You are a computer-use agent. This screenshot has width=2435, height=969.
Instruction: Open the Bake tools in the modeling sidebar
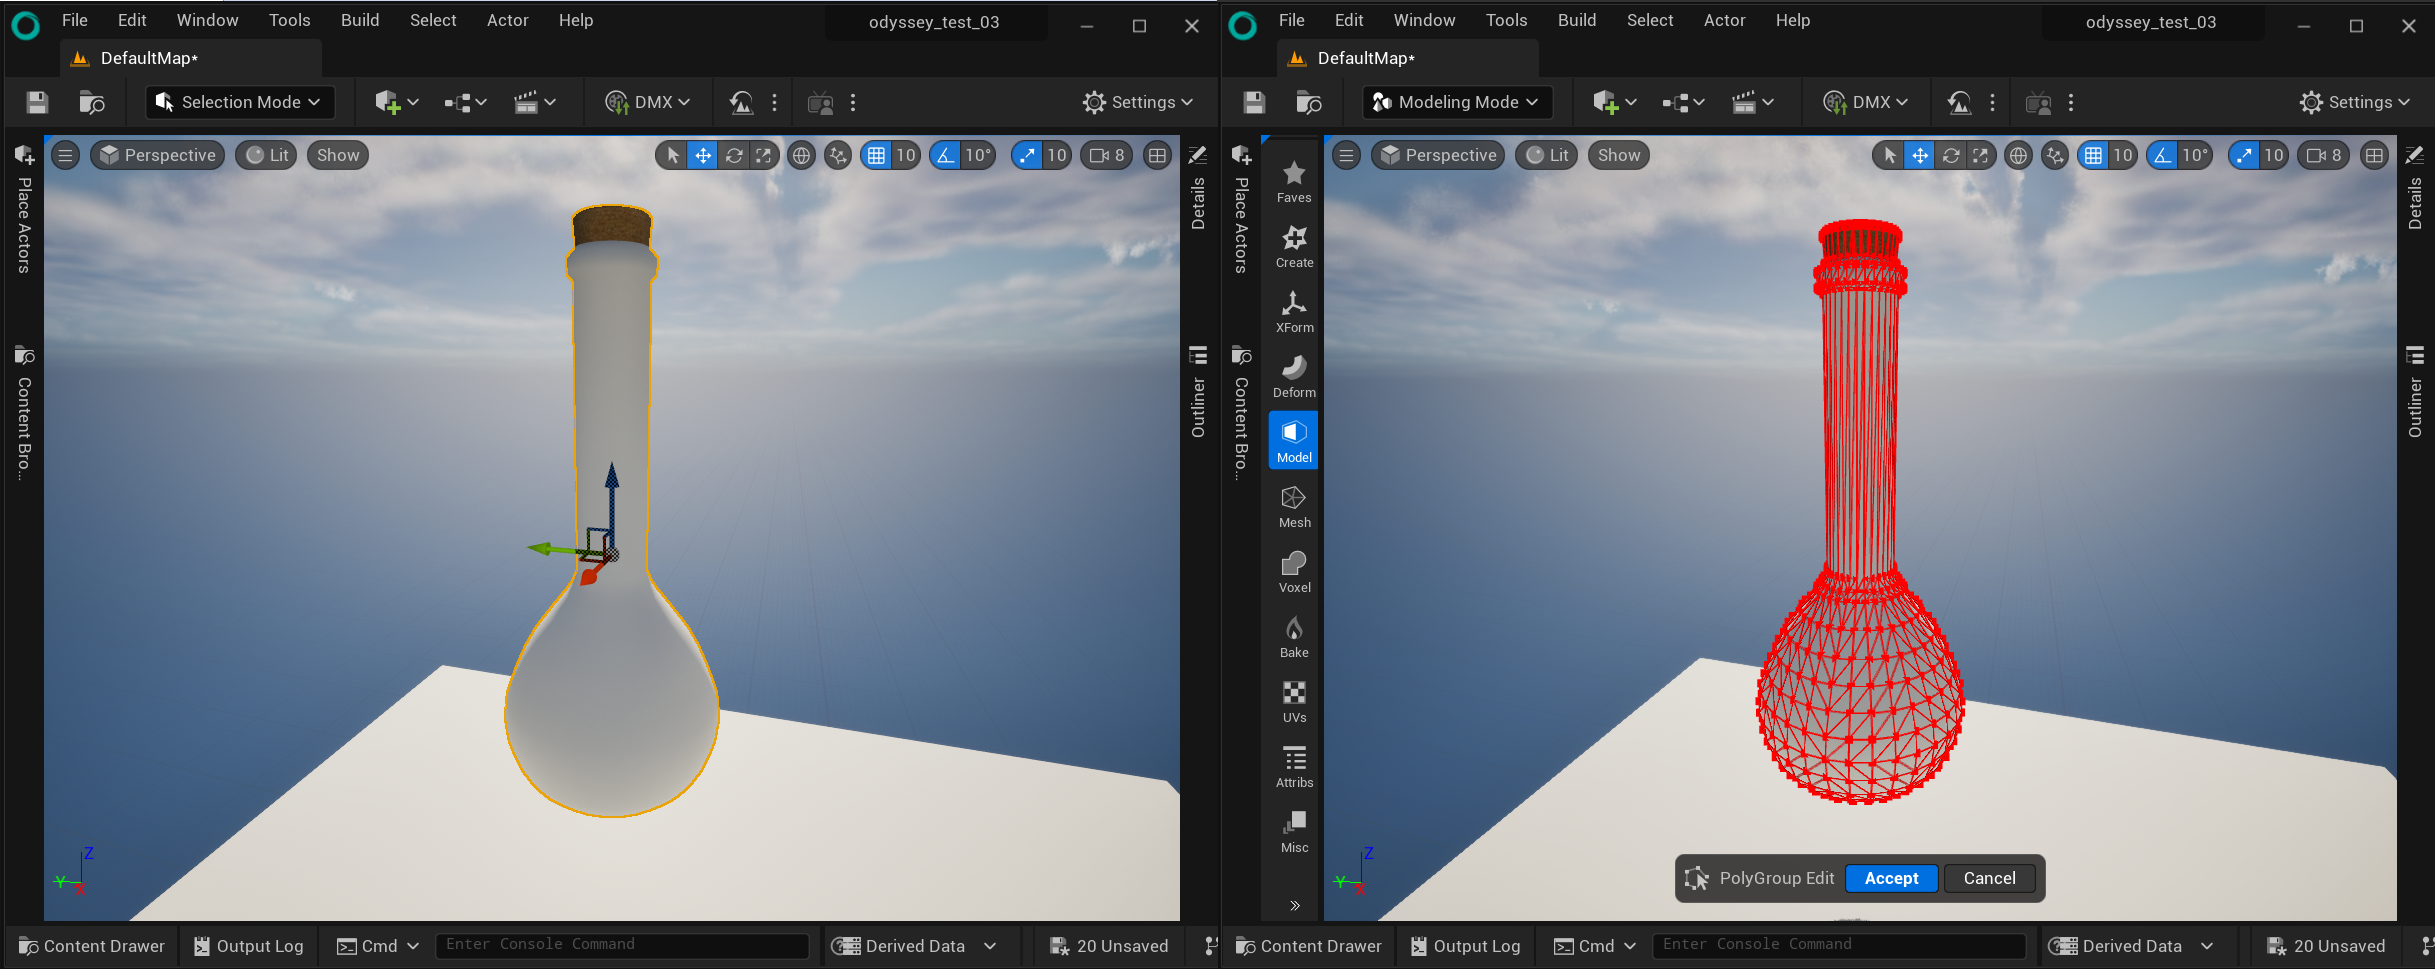[x=1294, y=637]
